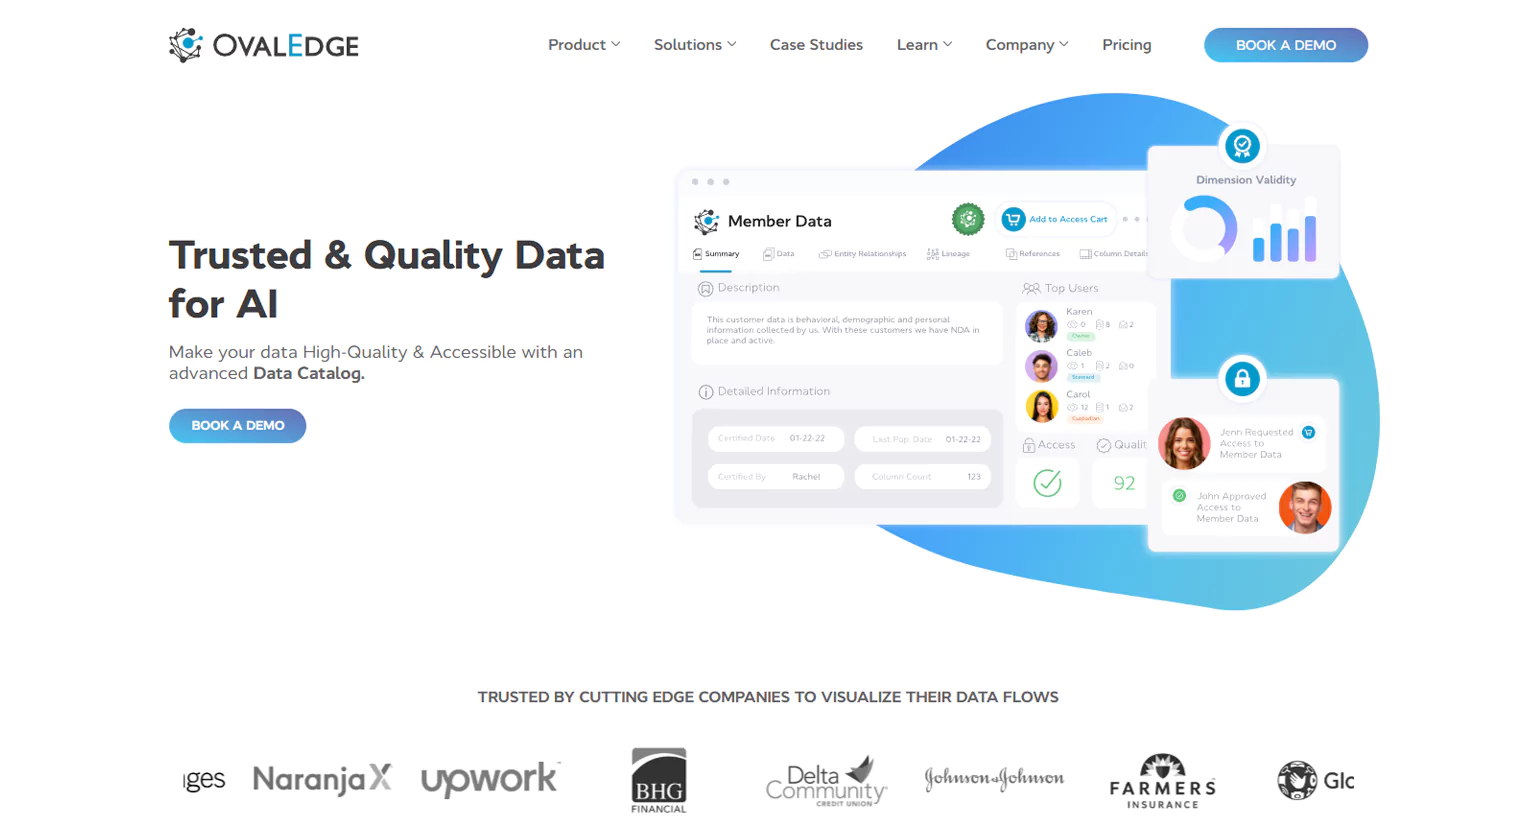
Task: Click the Member Data dashboard preview image
Action: pos(850,400)
